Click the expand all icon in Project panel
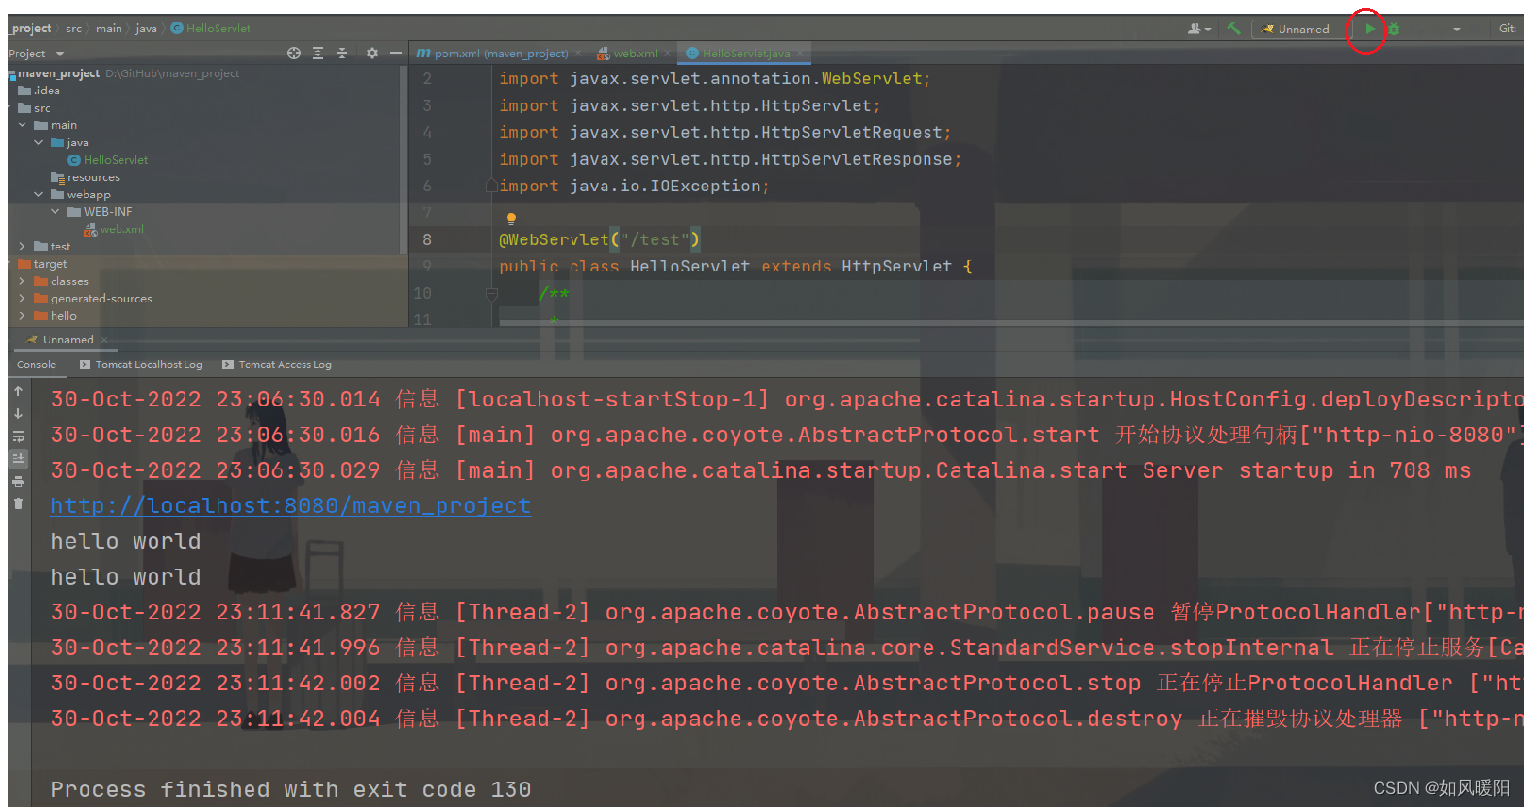Viewport: 1526px width, 807px height. (318, 53)
